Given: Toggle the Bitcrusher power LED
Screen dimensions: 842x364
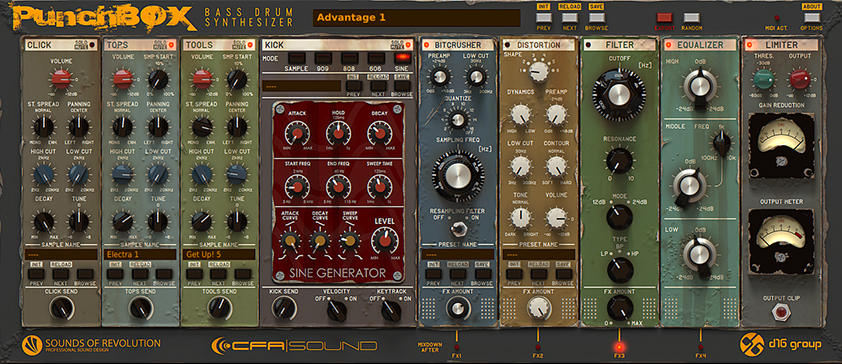Looking at the screenshot, I should coord(427,45).
